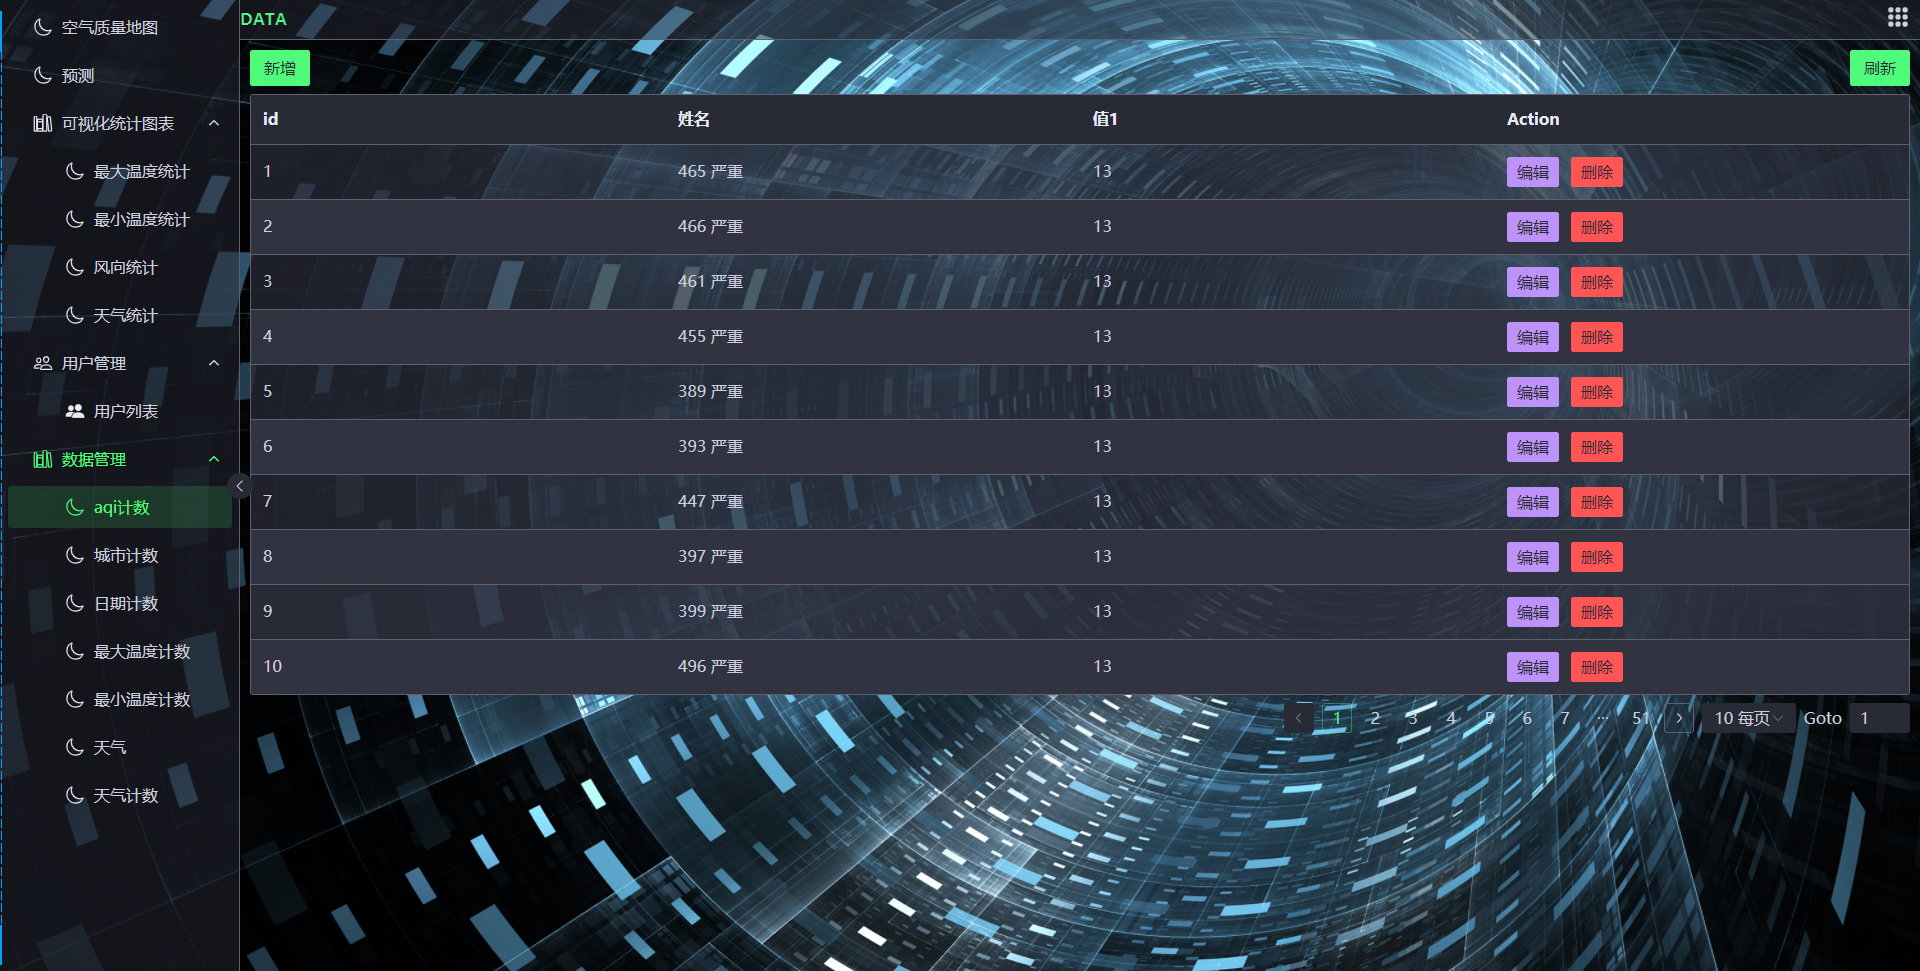Viewport: 1920px width, 971px height.
Task: Click the people icon next to 用户列表
Action: point(75,411)
